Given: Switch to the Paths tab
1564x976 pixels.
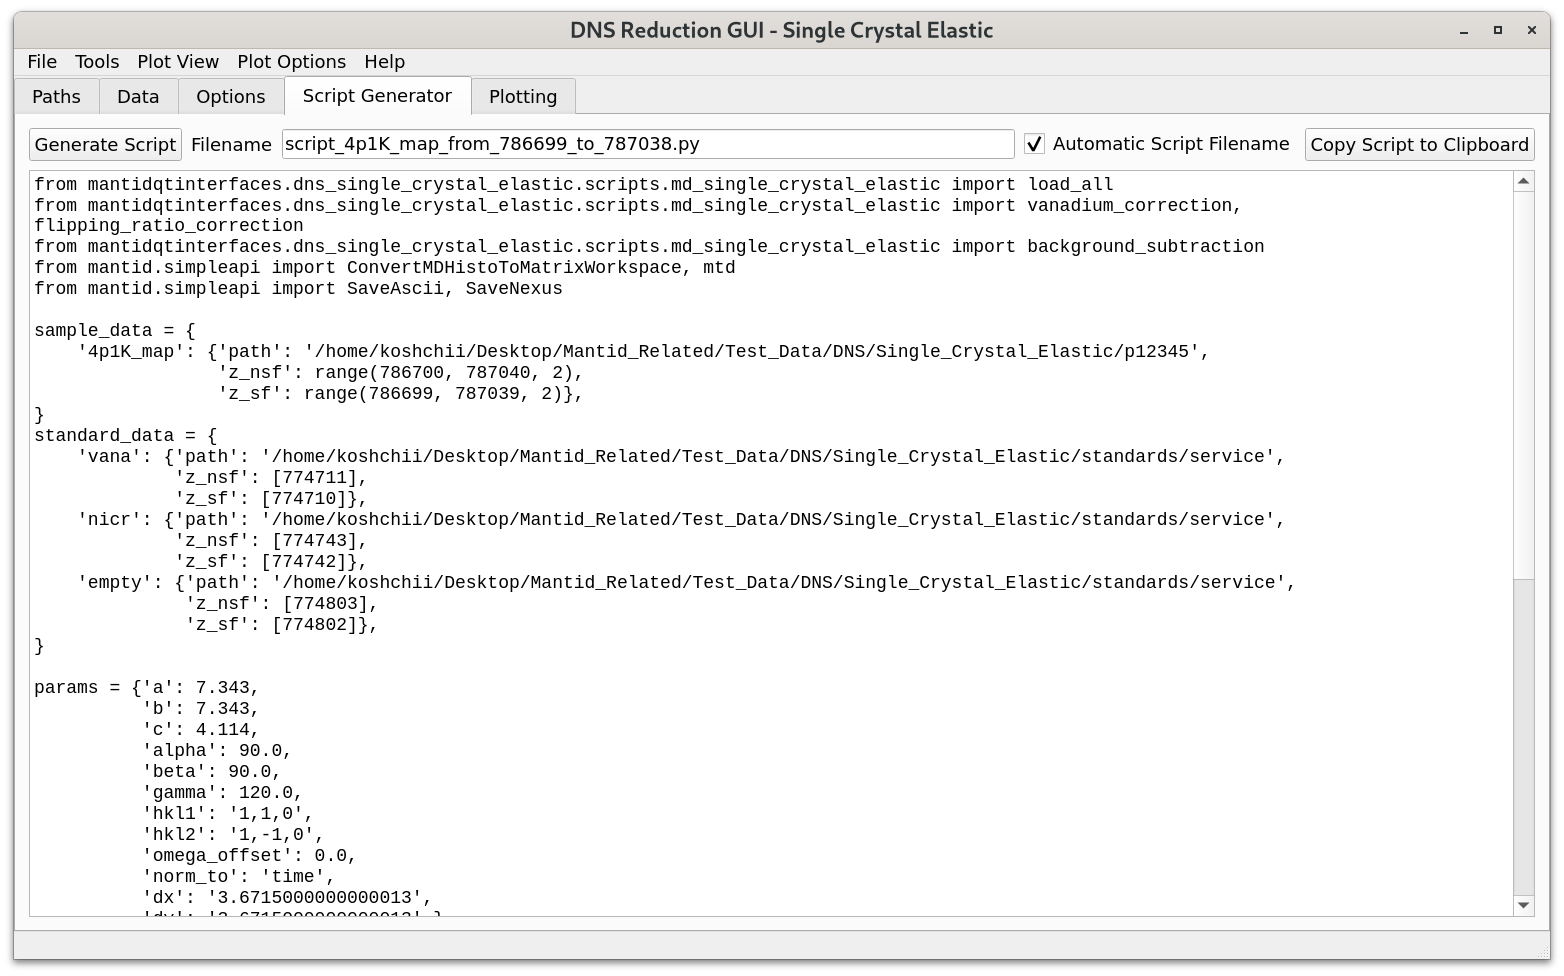Looking at the screenshot, I should pyautogui.click(x=56, y=97).
